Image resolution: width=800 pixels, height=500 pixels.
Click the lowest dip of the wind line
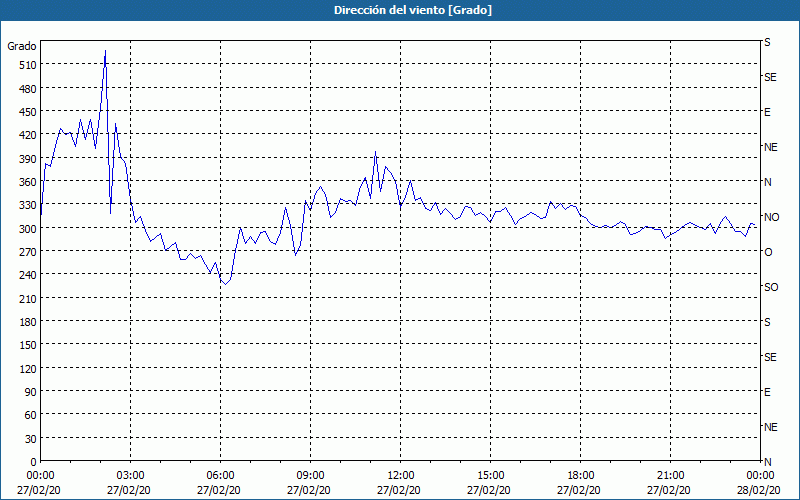pyautogui.click(x=225, y=285)
